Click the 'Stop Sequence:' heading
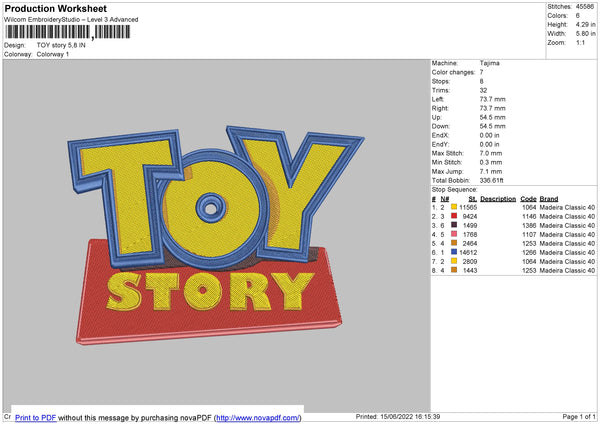This screenshot has height=424, width=600. (455, 190)
